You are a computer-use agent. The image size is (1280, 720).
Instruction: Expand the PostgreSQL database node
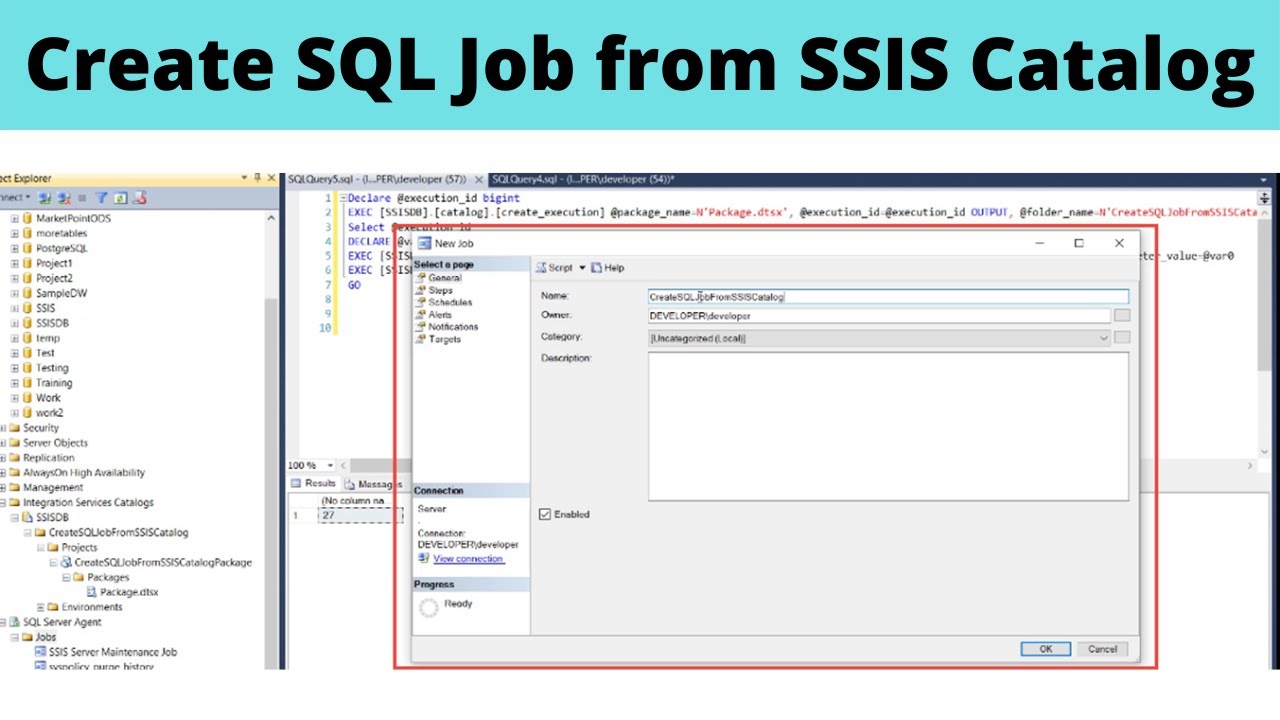14,248
